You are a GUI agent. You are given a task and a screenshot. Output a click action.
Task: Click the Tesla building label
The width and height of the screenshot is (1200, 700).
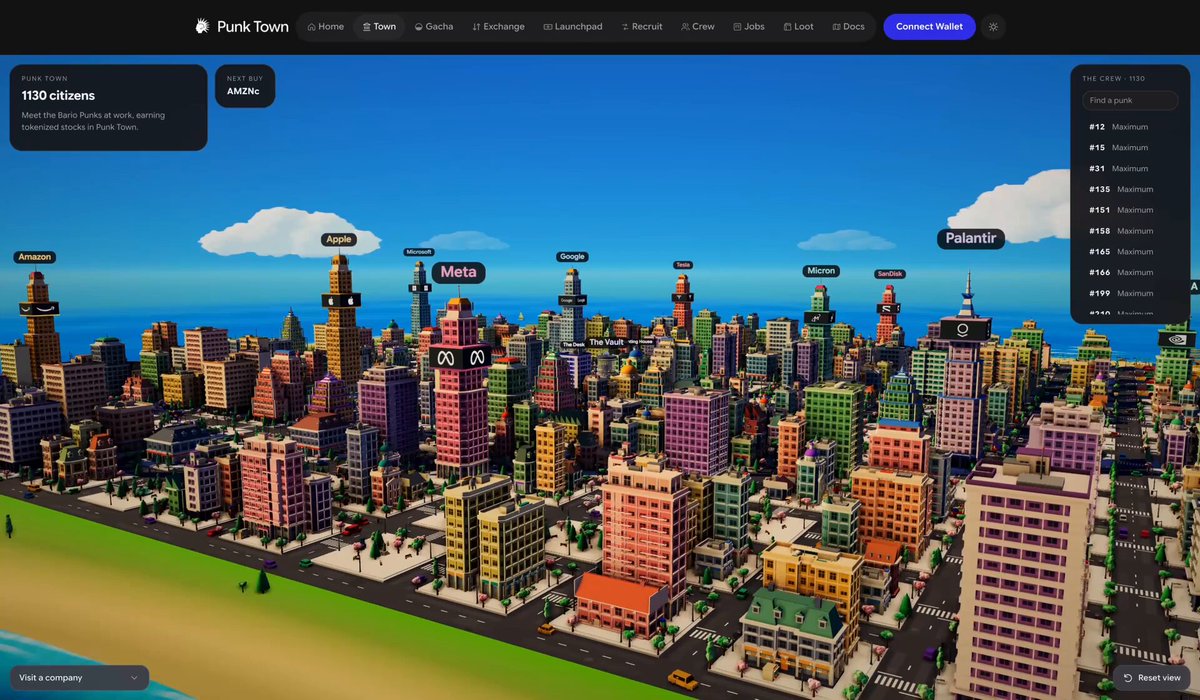tap(683, 265)
